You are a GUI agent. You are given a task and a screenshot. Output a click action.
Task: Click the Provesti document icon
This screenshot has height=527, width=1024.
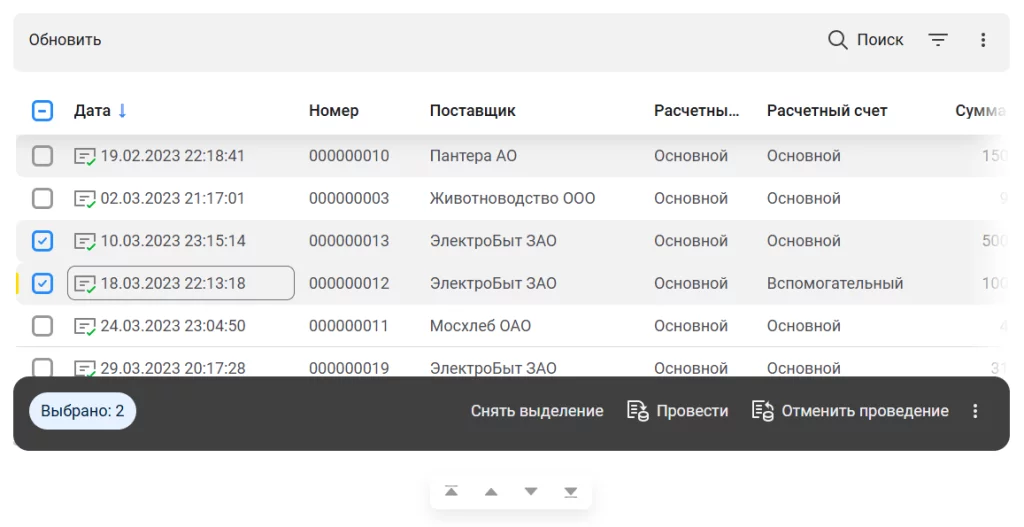pyautogui.click(x=637, y=411)
